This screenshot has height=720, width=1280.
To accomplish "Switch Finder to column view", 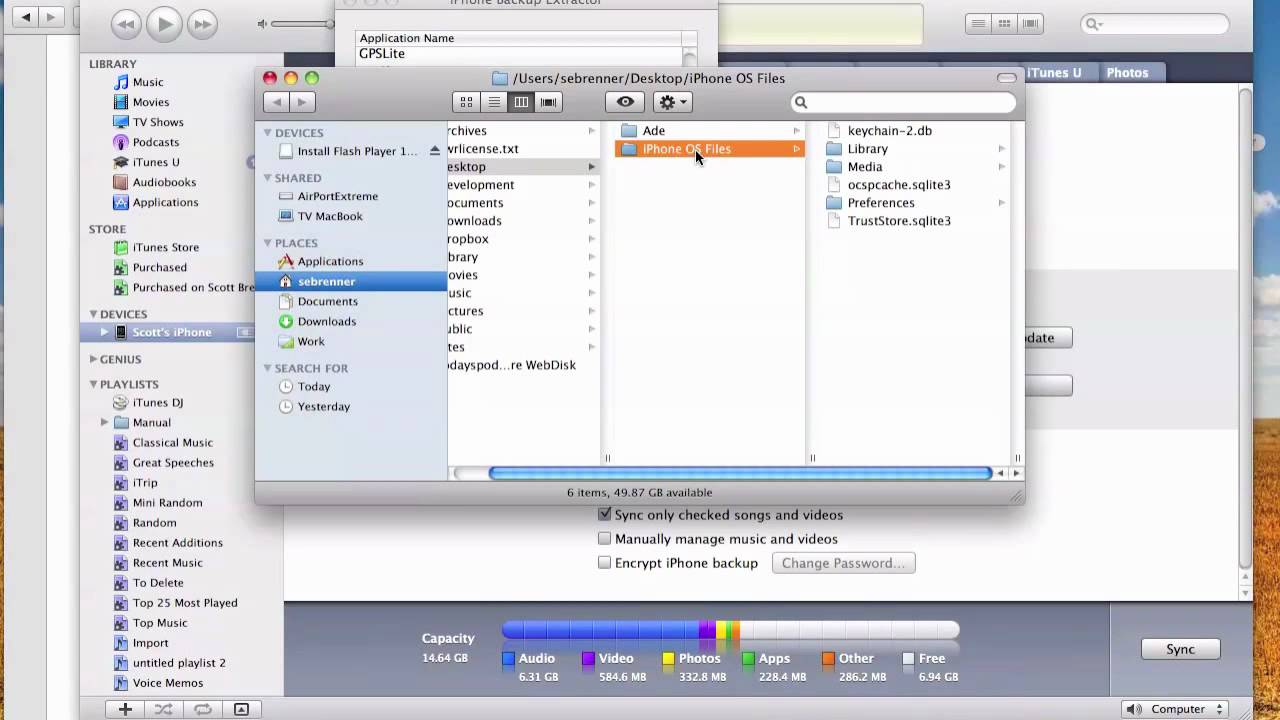I will click(521, 102).
